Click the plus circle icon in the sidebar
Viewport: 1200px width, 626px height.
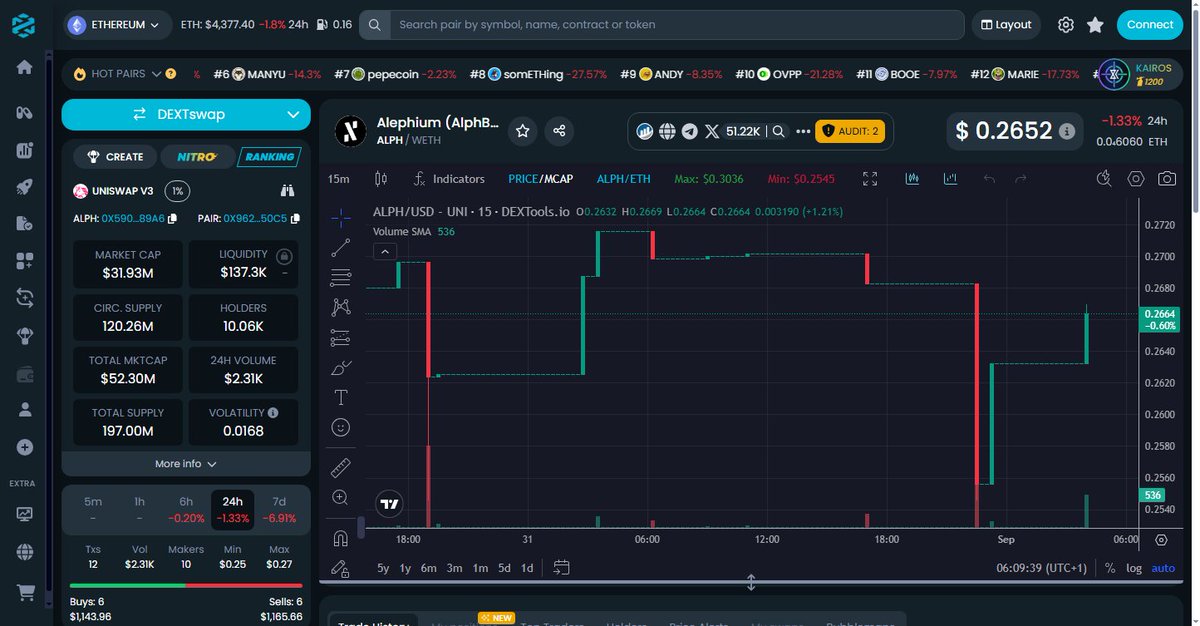24,448
